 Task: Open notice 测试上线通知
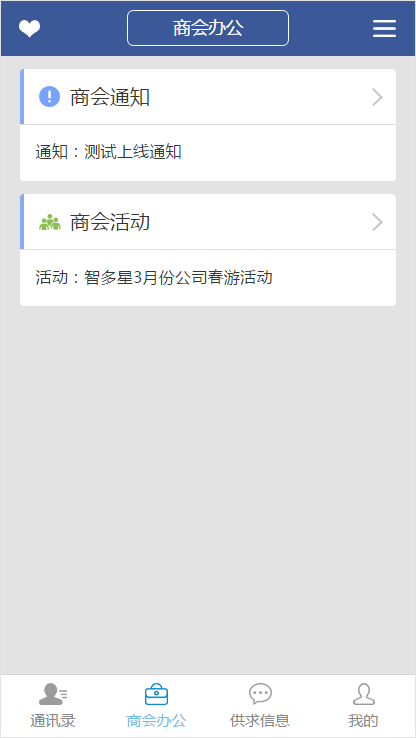coord(208,152)
